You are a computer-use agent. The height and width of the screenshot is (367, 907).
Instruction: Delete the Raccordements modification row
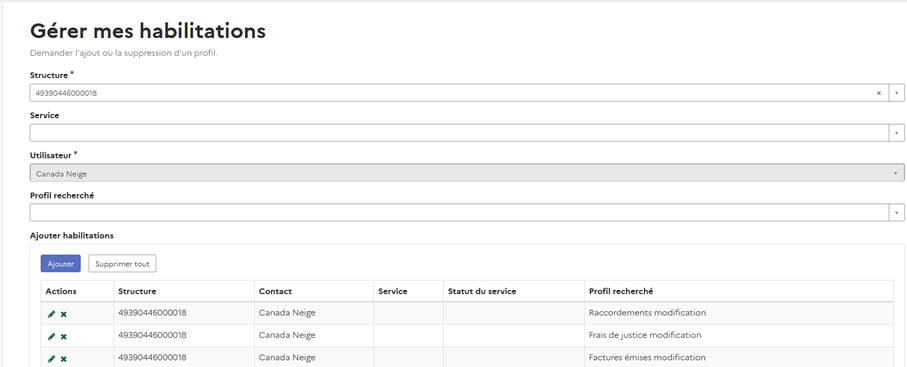[x=64, y=314]
